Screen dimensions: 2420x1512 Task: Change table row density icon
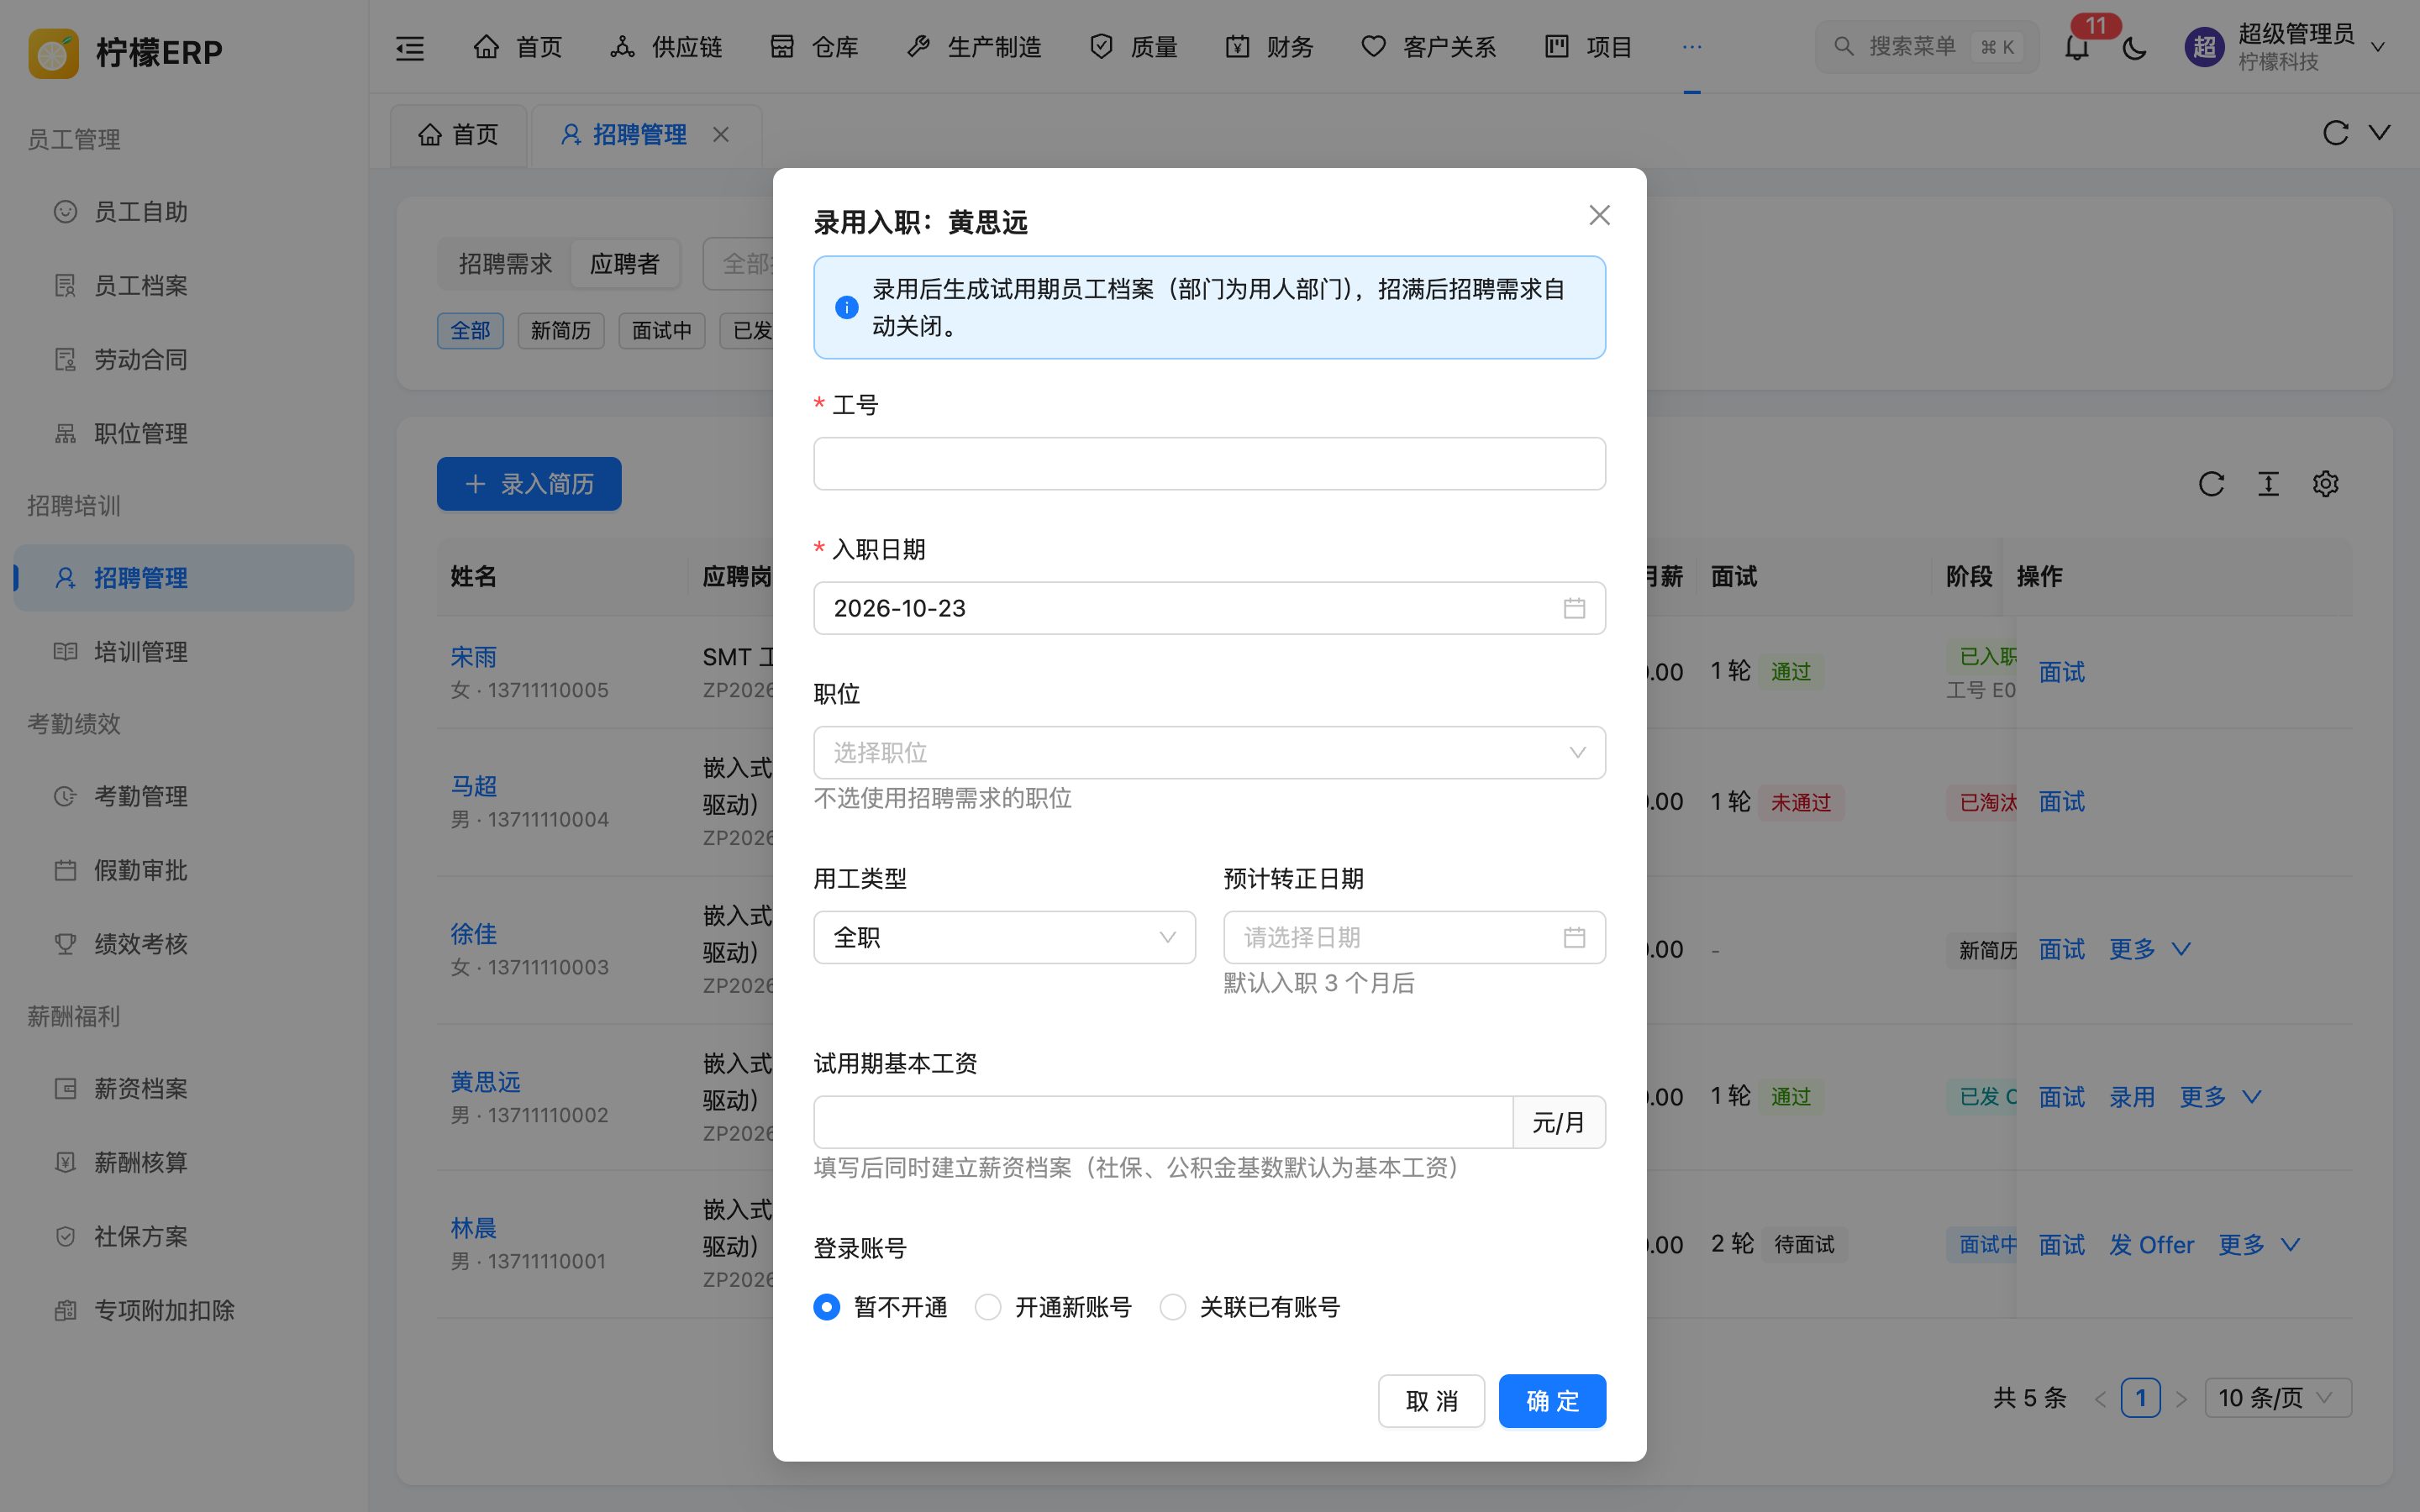2268,484
